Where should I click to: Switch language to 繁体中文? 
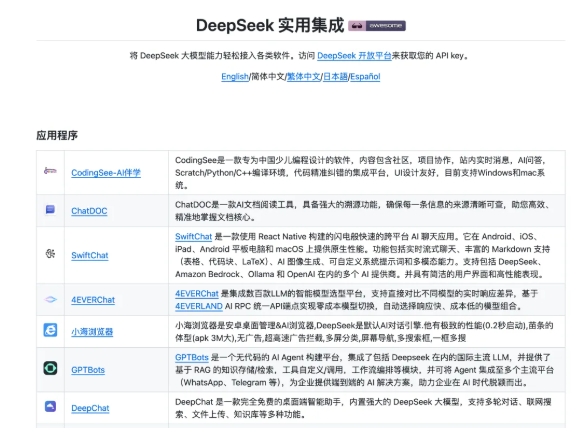click(304, 76)
